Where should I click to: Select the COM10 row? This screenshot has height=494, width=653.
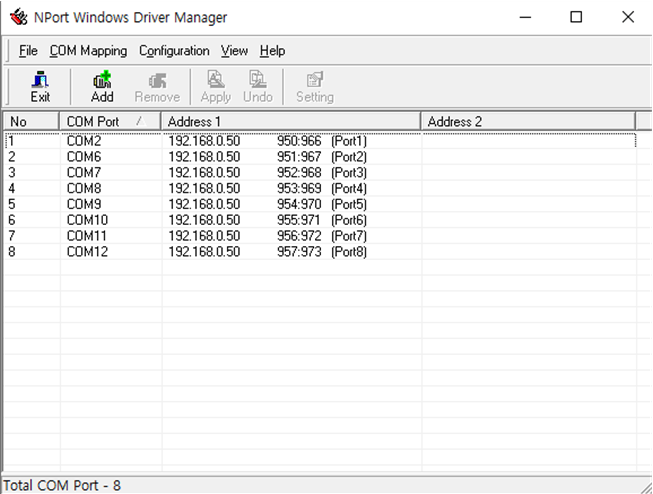(x=320, y=220)
